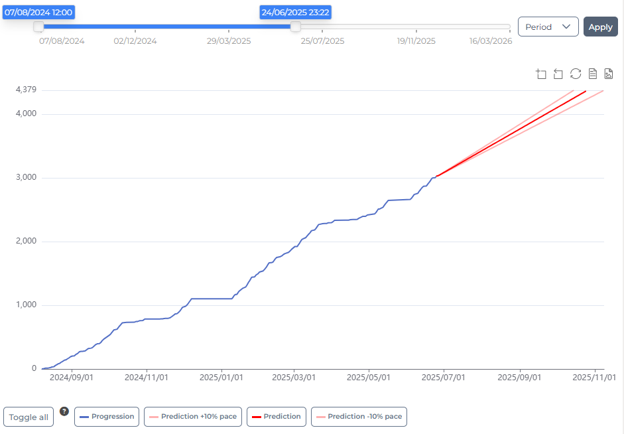
Task: Click the help question mark icon
Action: [x=65, y=411]
